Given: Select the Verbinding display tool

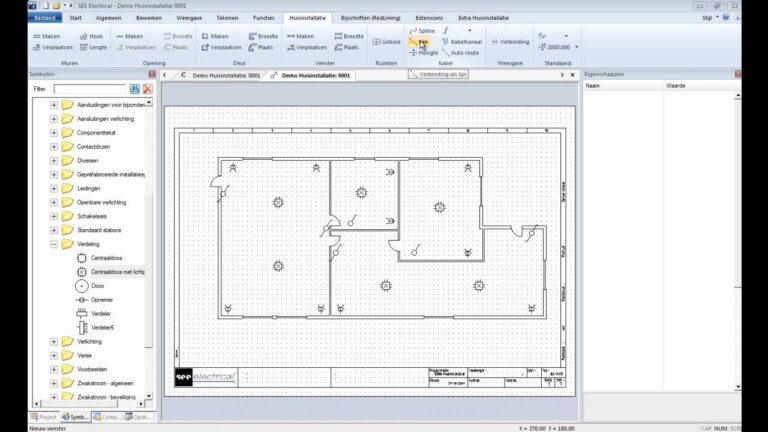Looking at the screenshot, I should (510, 42).
